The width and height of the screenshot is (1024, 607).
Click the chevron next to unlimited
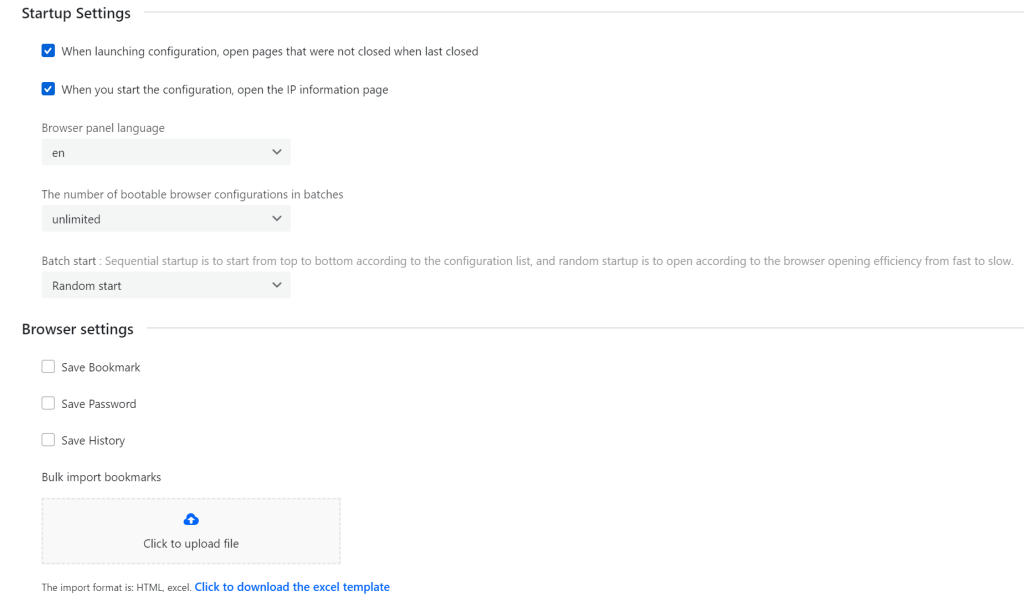pos(277,219)
